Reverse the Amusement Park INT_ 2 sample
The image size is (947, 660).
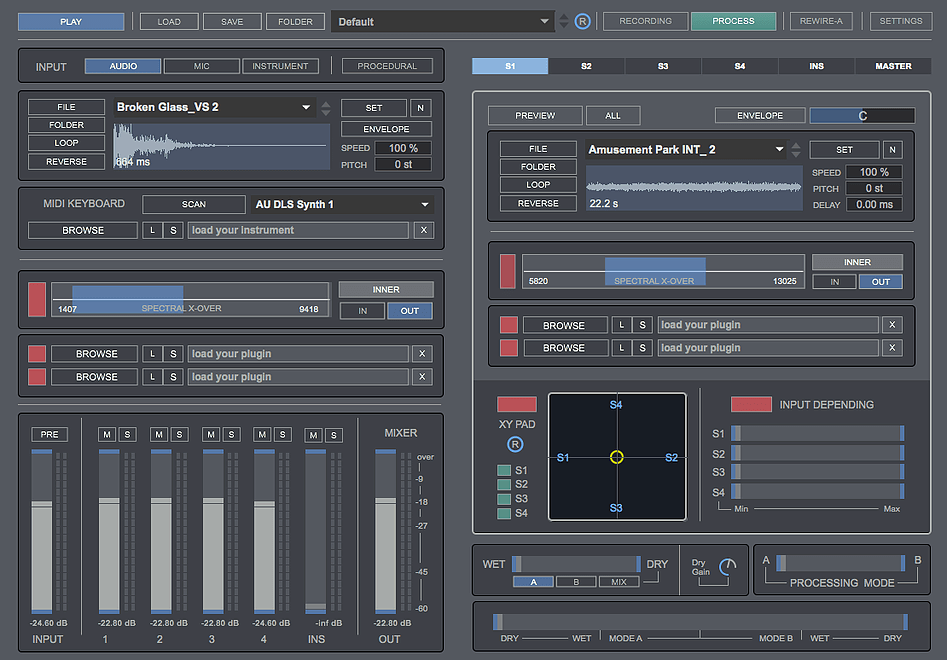[x=537, y=203]
